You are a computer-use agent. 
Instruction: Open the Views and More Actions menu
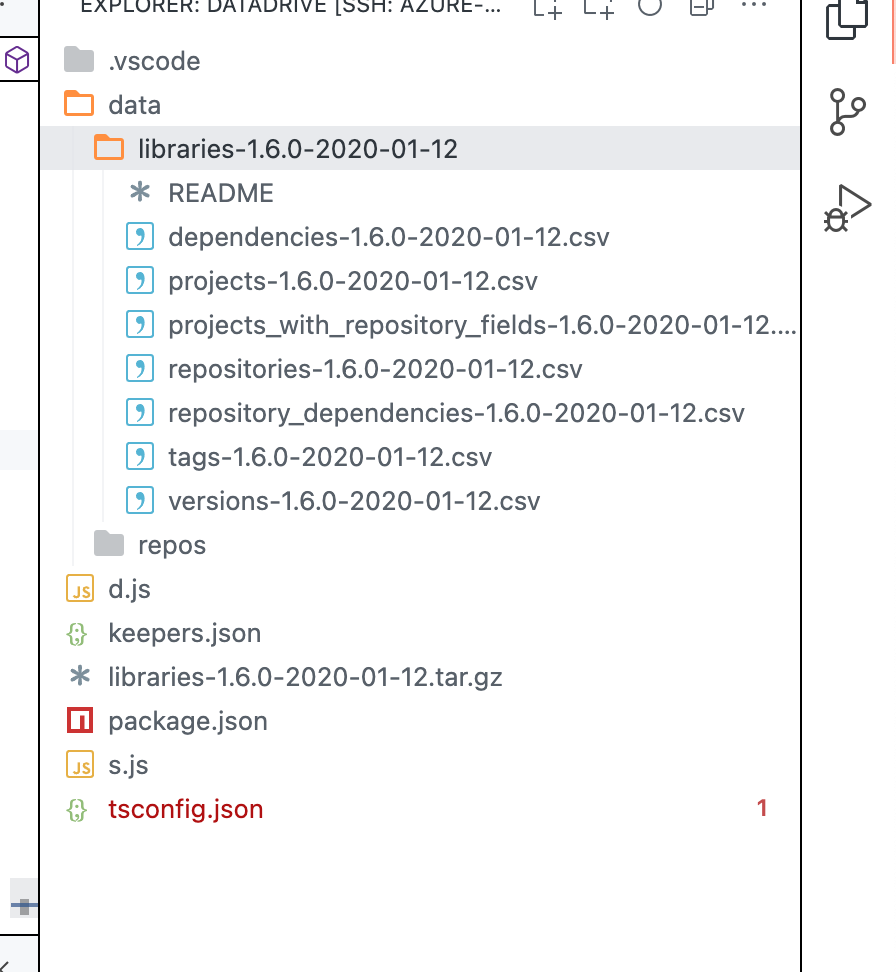(x=754, y=8)
